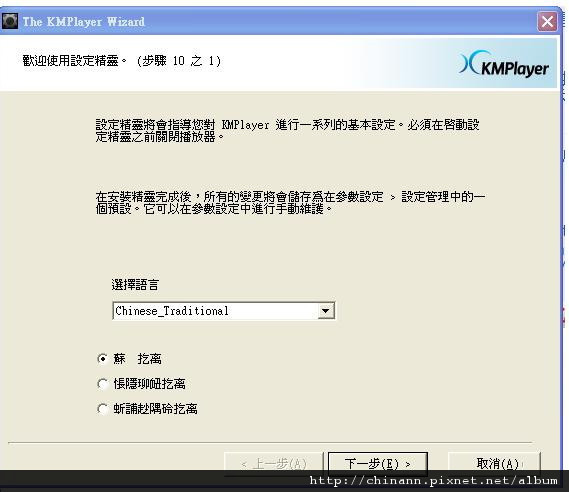Click the paragraph starting 設定精靈將會指導您
This screenshot has width=569, height=492.
click(x=287, y=131)
